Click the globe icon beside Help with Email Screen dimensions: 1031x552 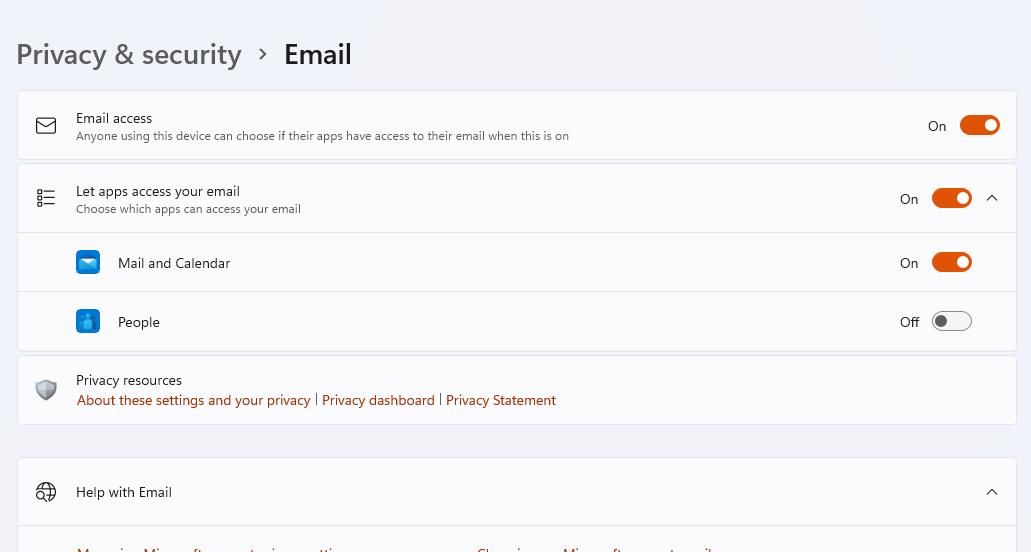[x=46, y=492]
